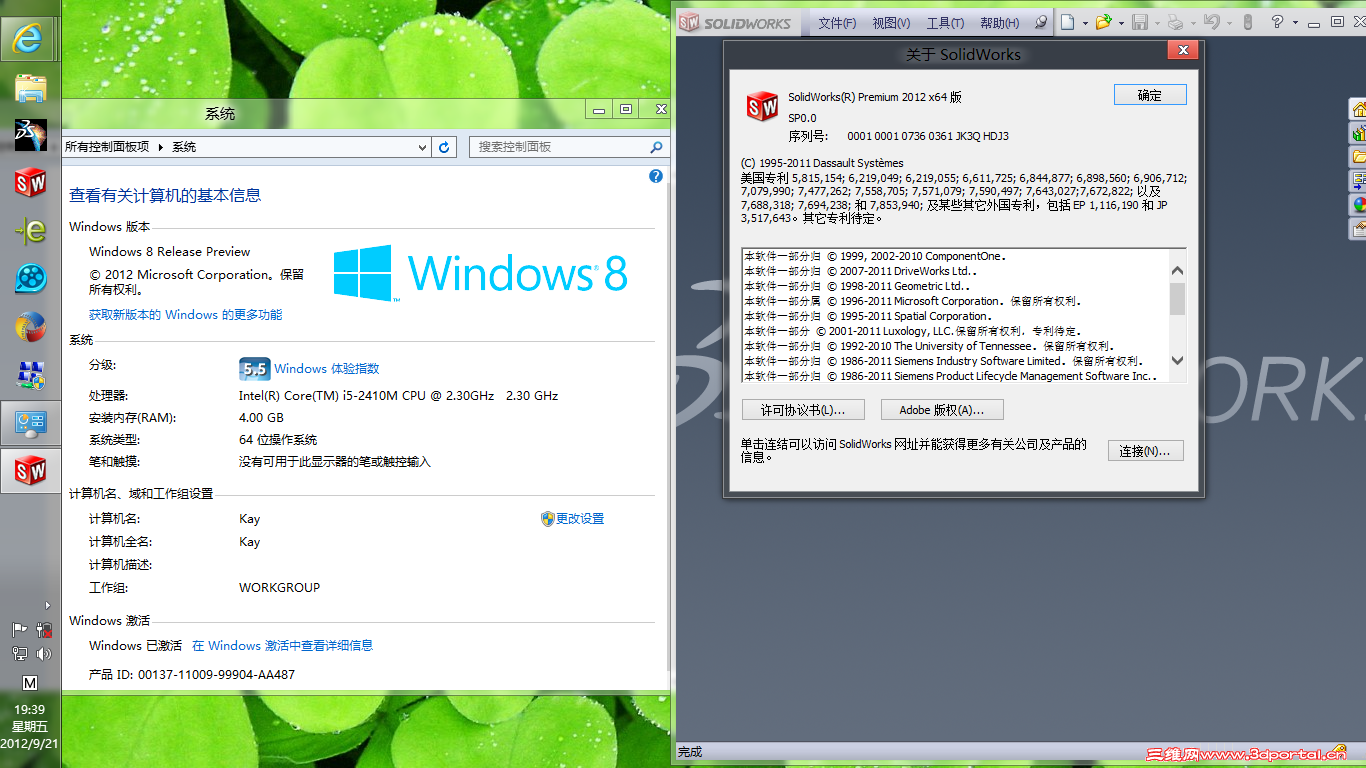Open the SolidWorks Resources home tab

click(x=1358, y=109)
